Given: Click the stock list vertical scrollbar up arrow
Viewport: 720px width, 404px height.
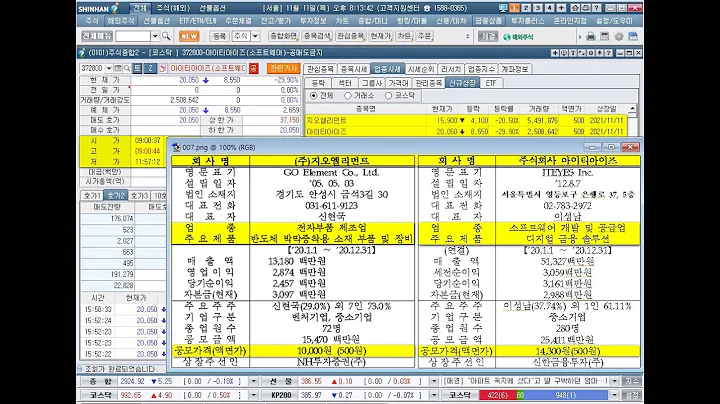Looking at the screenshot, I should [633, 109].
